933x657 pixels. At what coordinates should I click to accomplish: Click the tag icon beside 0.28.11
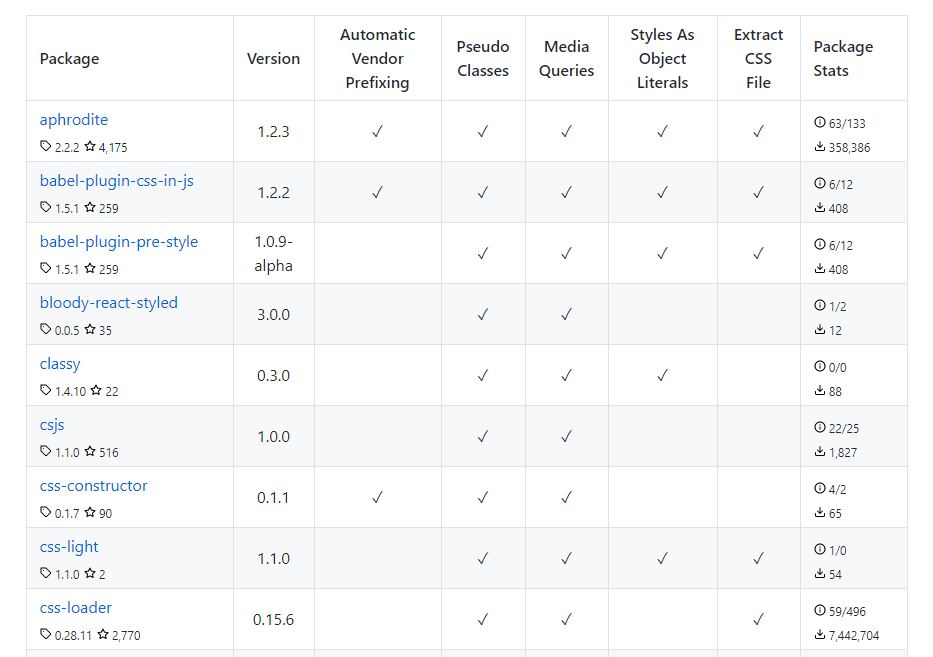[x=46, y=635]
